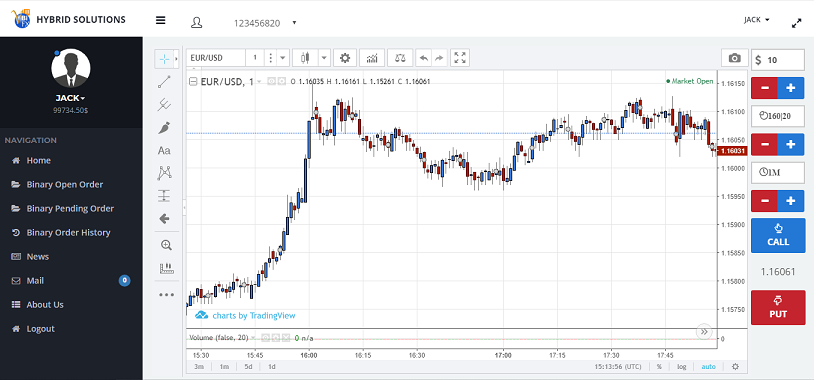Select the trend line drawing tool
Viewport: 816px width, 380px height.
(x=164, y=82)
